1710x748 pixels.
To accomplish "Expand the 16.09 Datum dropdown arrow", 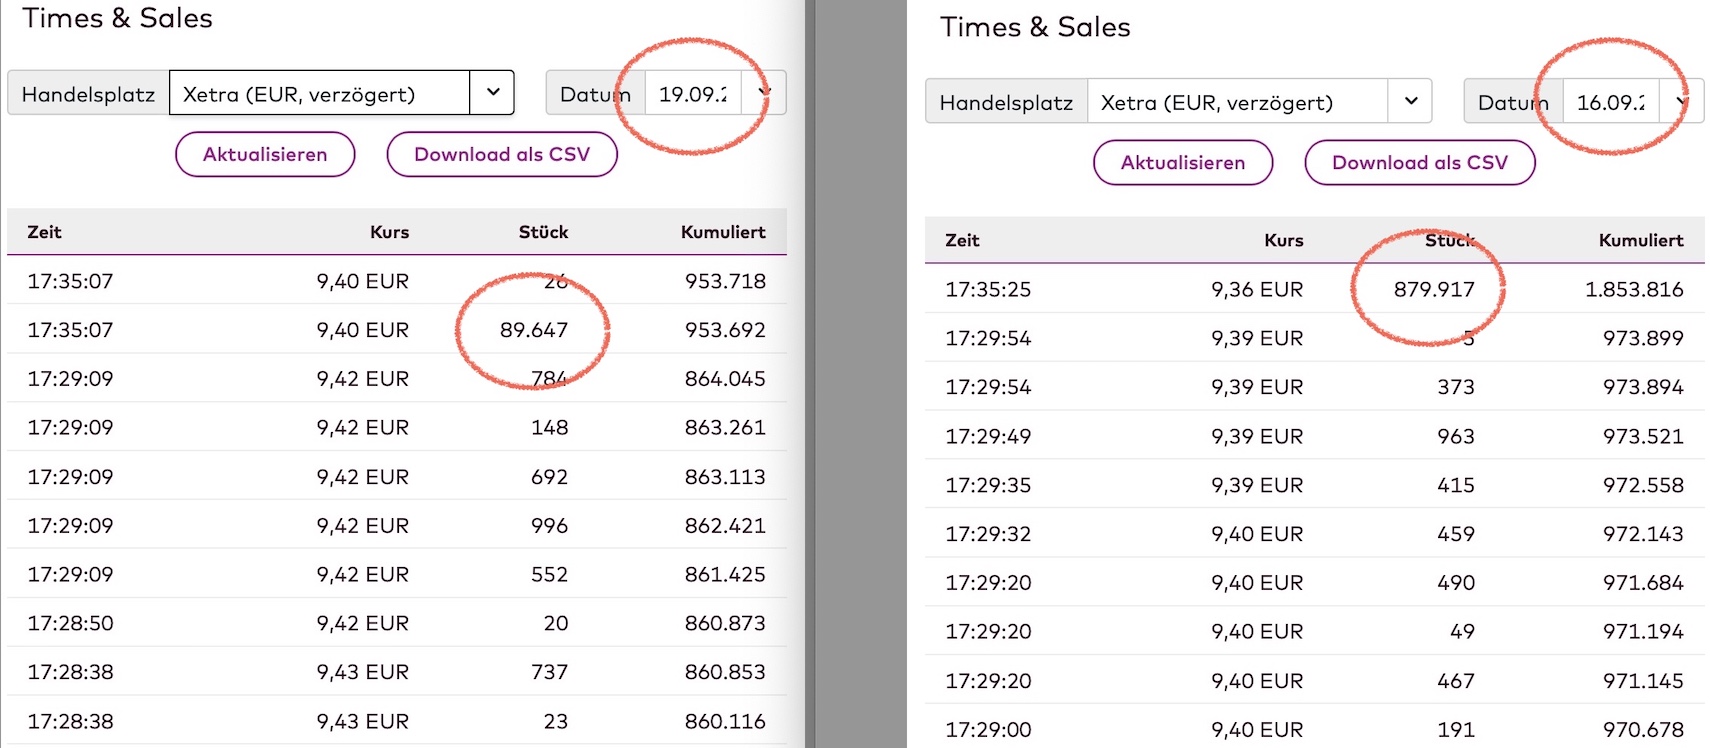I will [x=1682, y=101].
